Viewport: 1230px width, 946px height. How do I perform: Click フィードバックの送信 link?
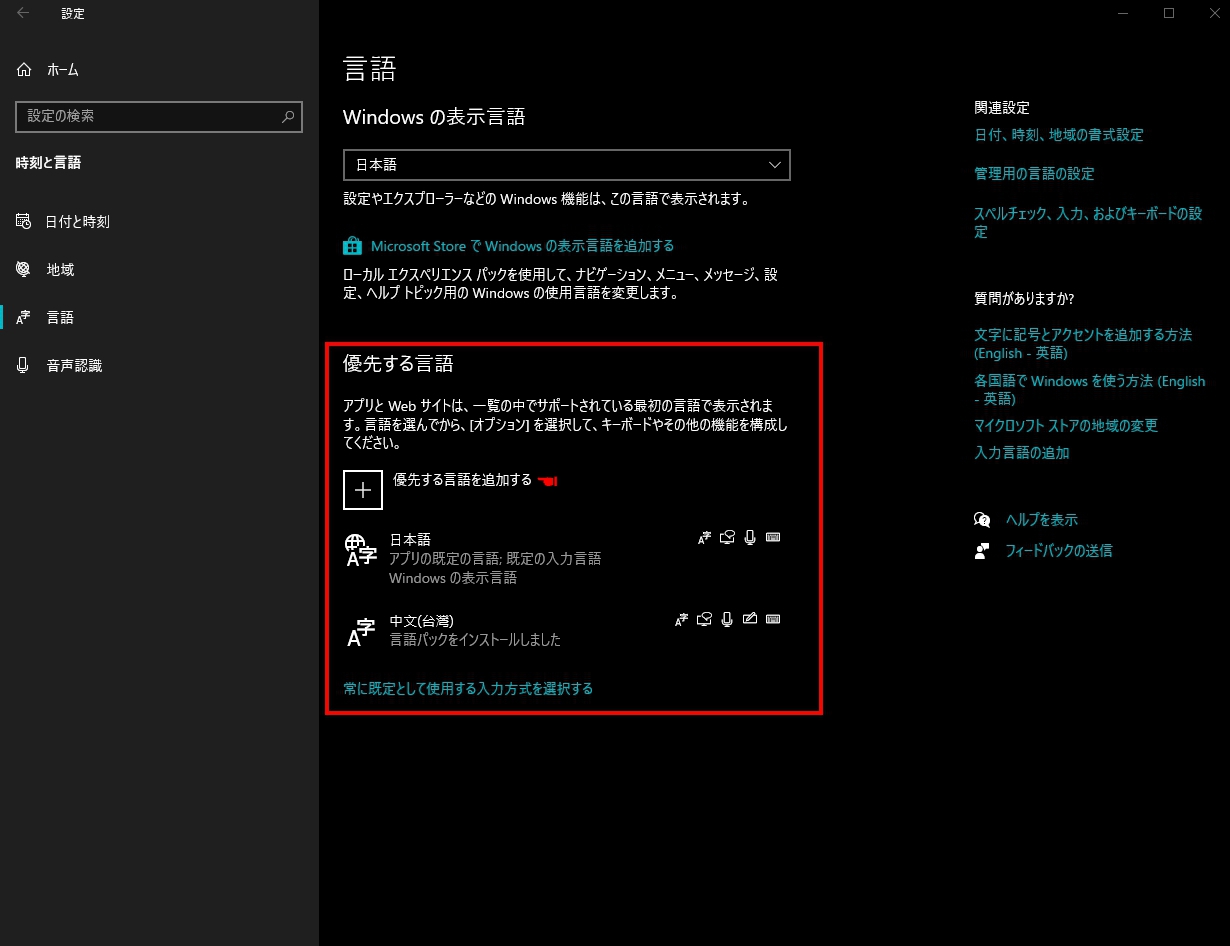[1058, 551]
